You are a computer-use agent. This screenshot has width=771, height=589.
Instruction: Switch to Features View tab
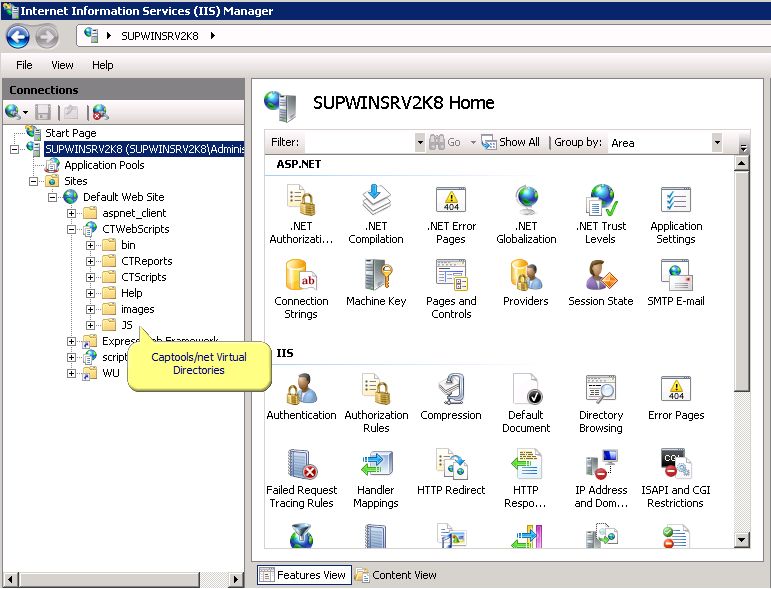(304, 575)
